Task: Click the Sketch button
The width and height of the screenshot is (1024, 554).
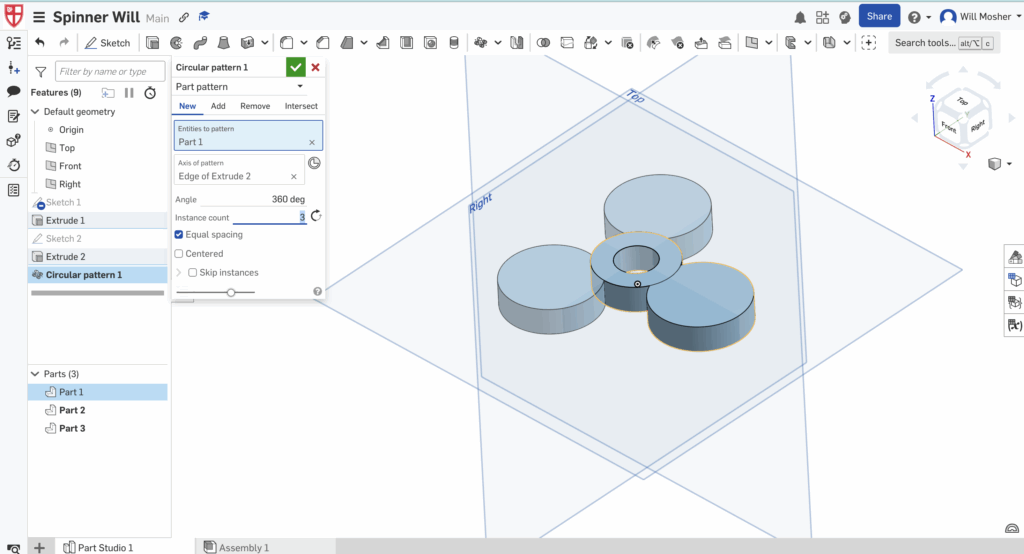Action: coord(108,43)
